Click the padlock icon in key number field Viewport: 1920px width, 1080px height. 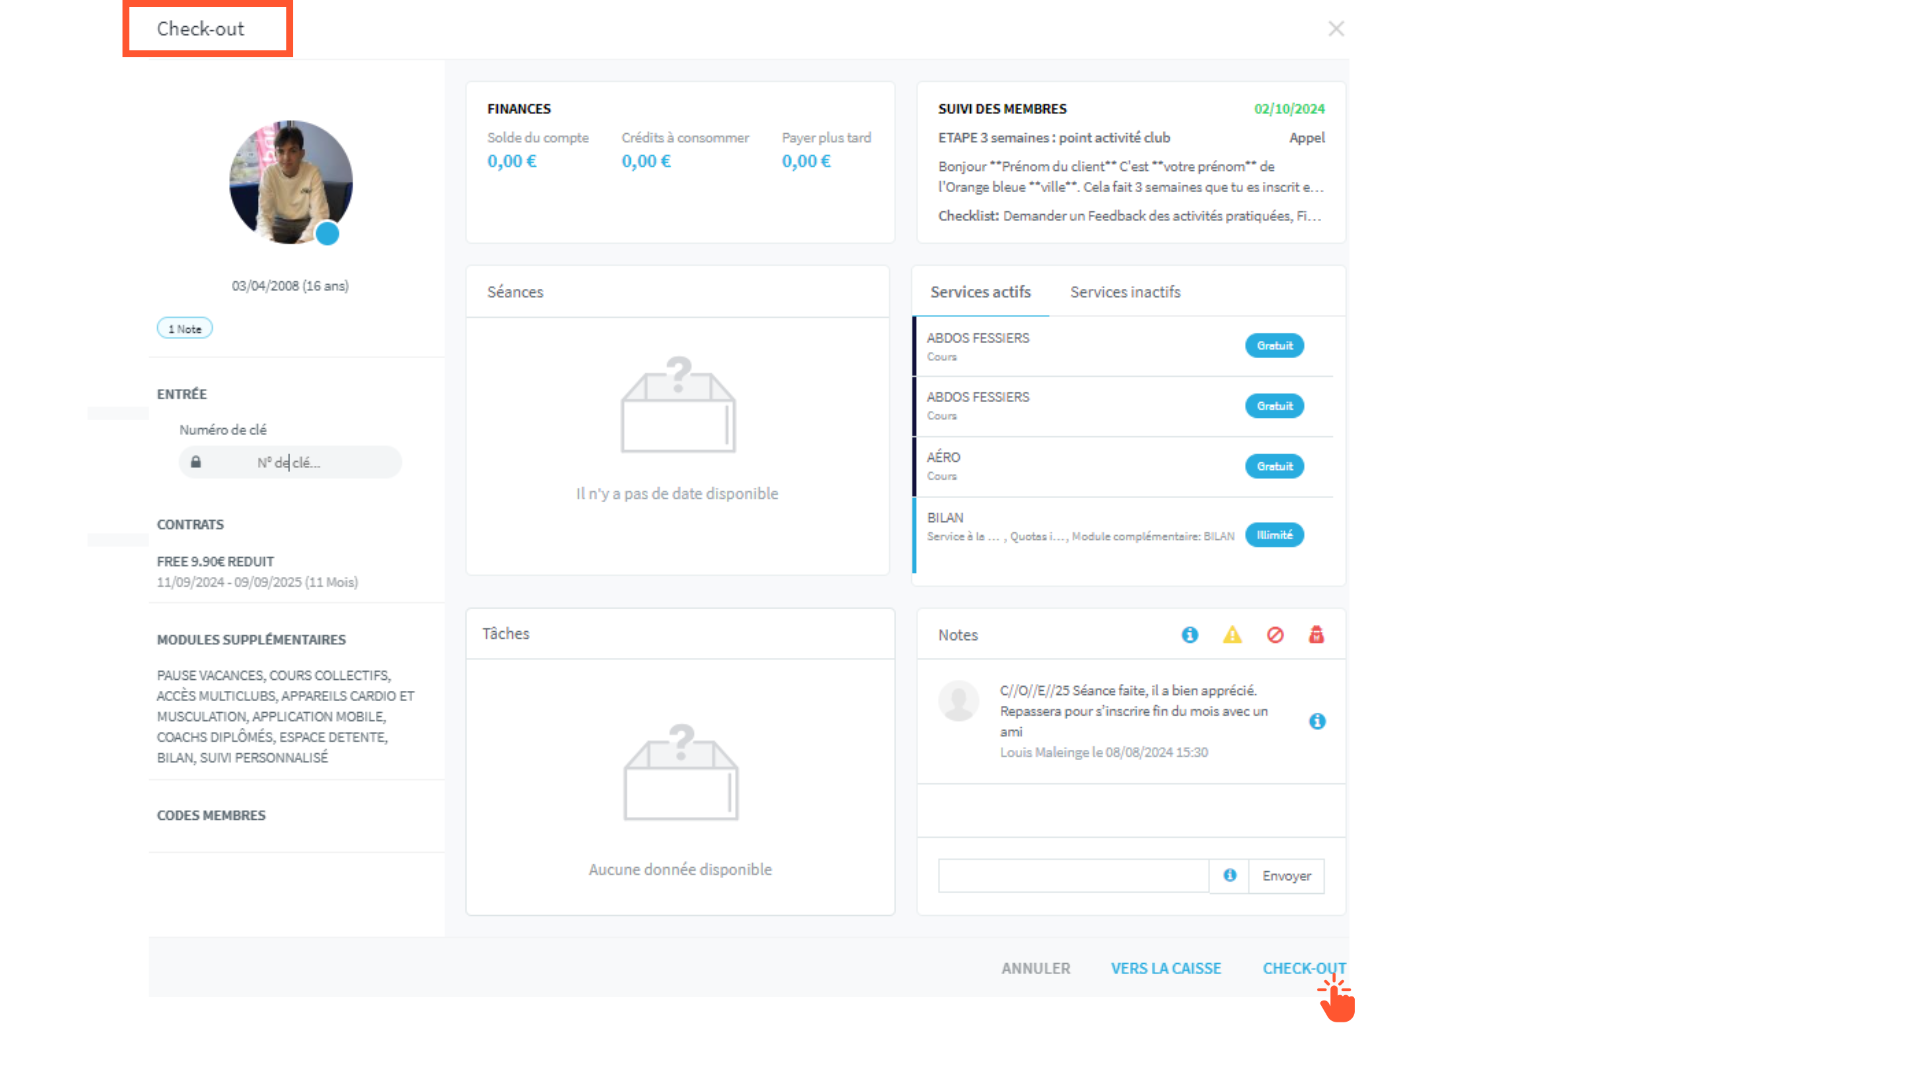[196, 462]
